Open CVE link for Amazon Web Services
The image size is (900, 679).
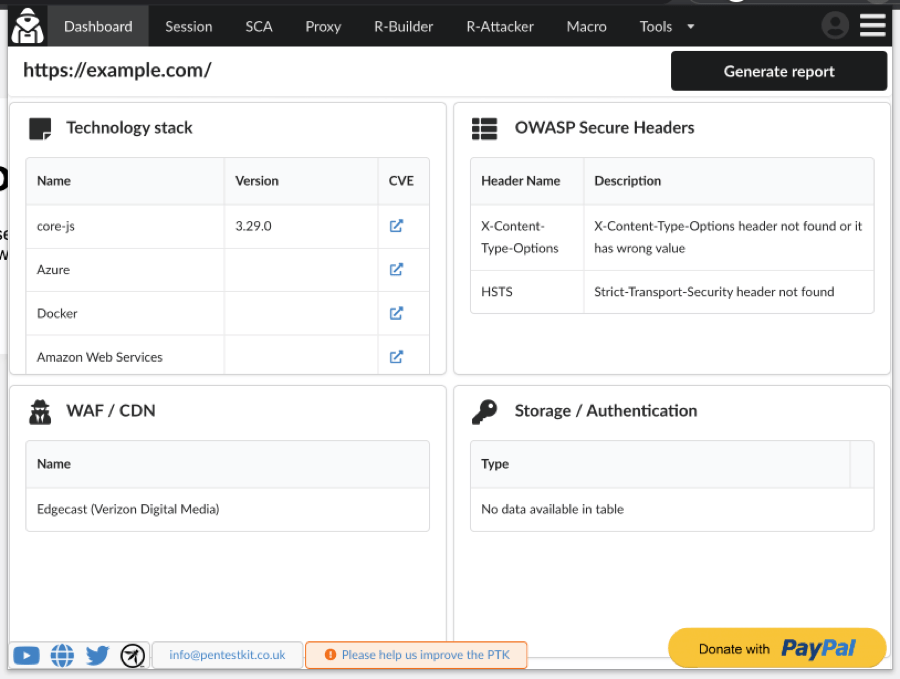coord(396,357)
